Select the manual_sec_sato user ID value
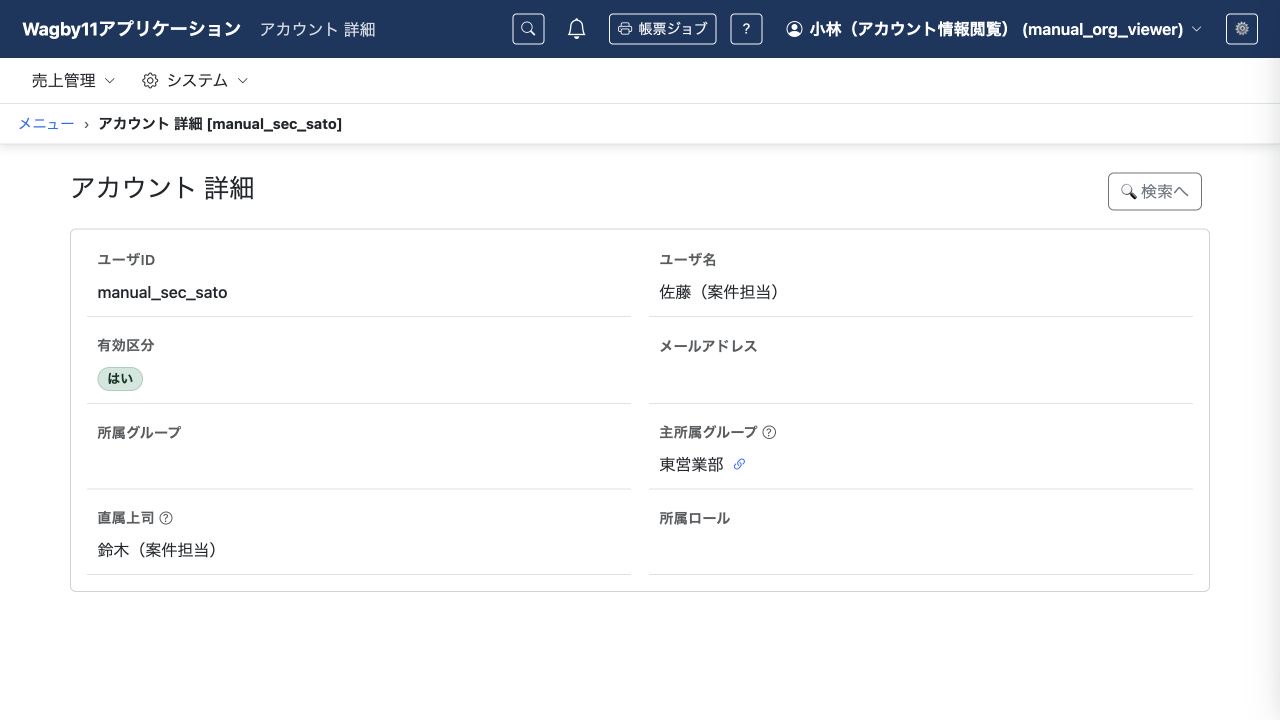This screenshot has width=1280, height=720. 162,293
